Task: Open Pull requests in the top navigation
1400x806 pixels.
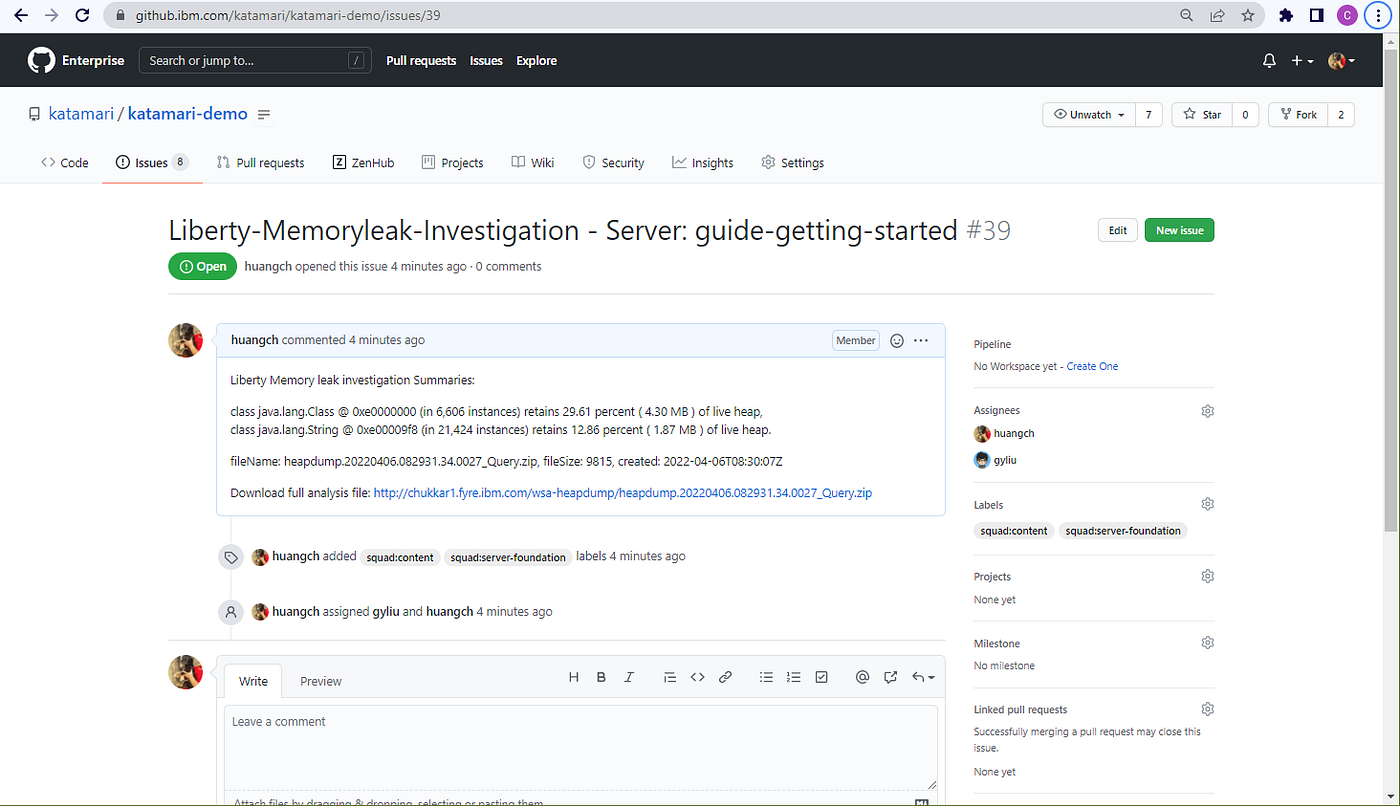Action: [421, 61]
